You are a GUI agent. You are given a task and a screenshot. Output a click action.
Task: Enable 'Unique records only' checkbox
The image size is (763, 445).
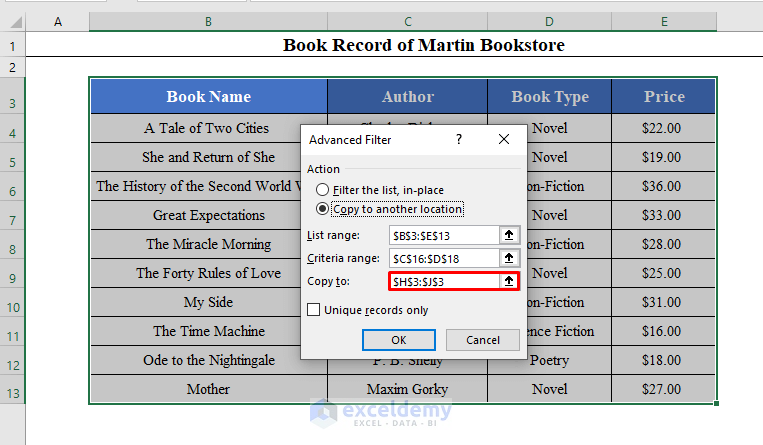(314, 310)
